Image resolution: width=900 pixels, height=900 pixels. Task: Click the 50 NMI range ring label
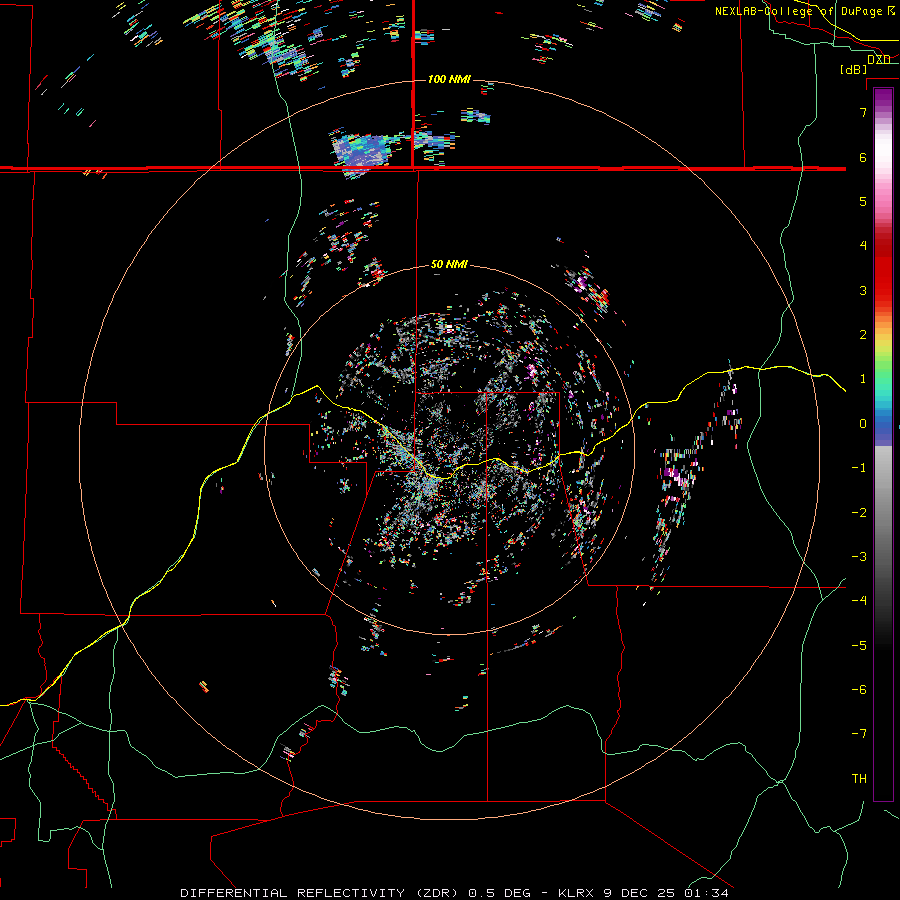tap(449, 264)
